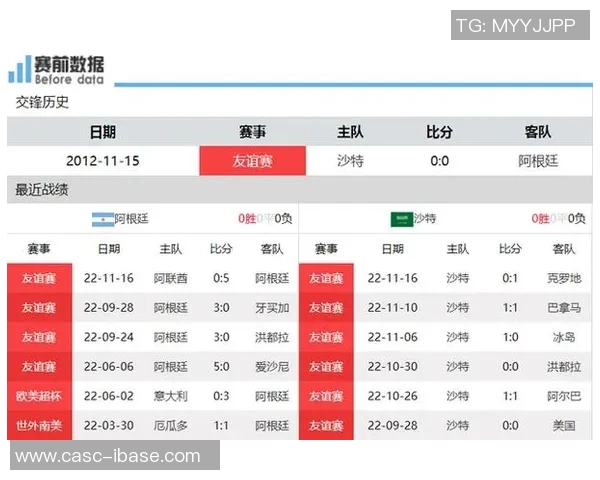Click the 1:0 score in the 冰岛 row
Image resolution: width=600 pixels, height=480 pixels.
click(x=510, y=337)
